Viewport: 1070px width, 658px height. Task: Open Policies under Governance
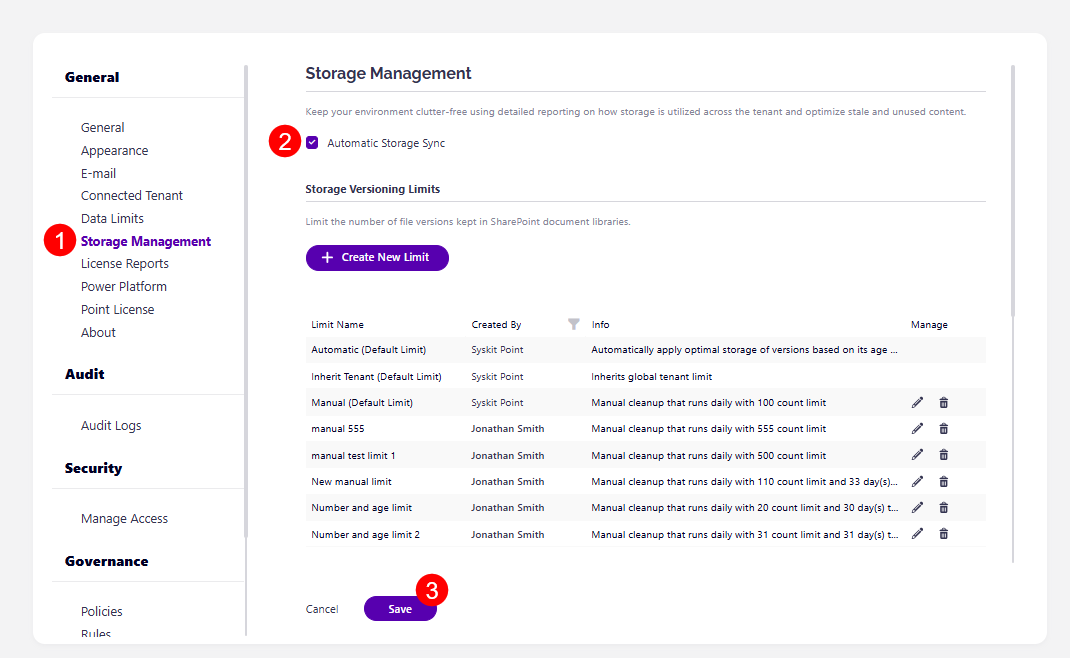[x=101, y=611]
